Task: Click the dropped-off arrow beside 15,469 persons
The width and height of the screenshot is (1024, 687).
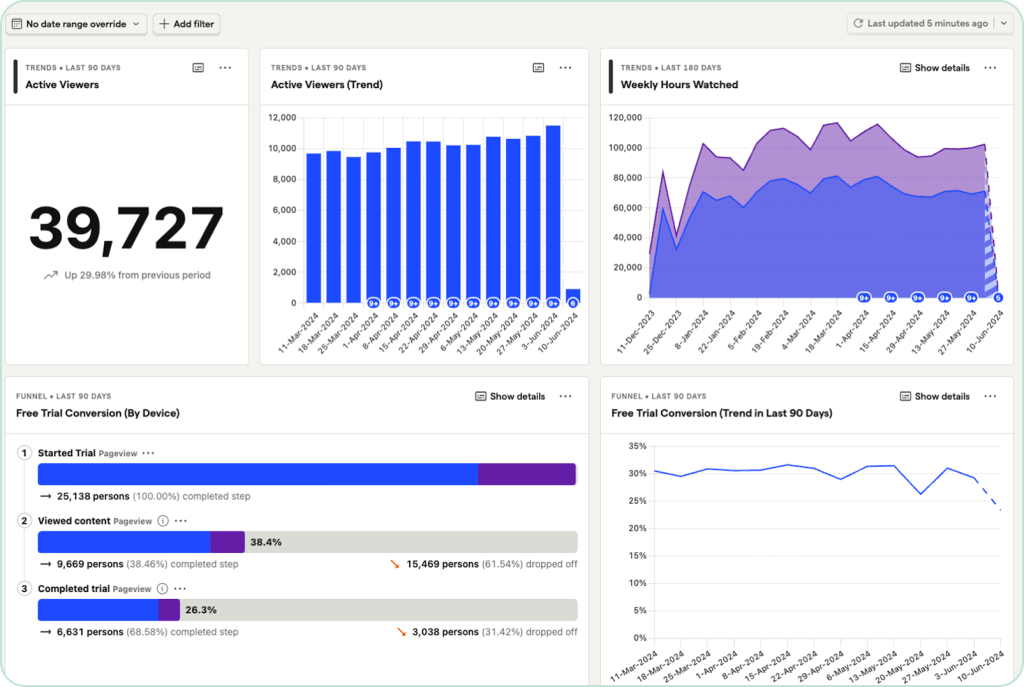Action: pos(397,563)
